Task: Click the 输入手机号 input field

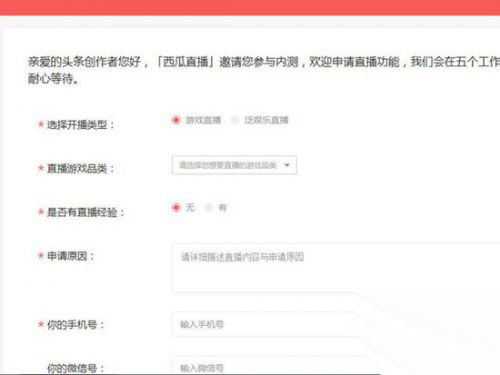Action: click(x=267, y=324)
